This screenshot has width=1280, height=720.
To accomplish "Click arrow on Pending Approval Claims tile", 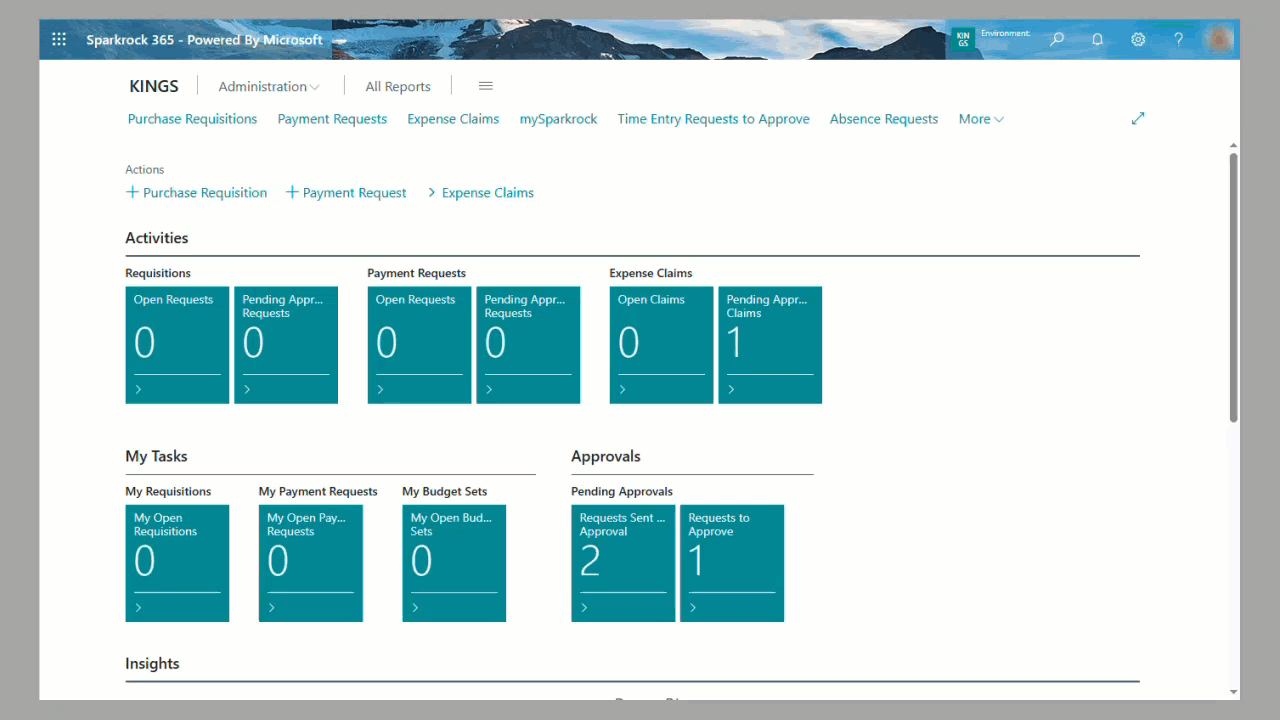I will (x=731, y=389).
